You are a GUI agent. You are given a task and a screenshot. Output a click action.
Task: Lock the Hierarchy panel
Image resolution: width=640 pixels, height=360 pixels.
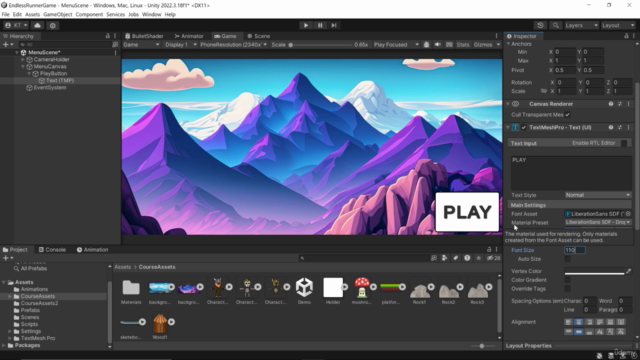108,36
